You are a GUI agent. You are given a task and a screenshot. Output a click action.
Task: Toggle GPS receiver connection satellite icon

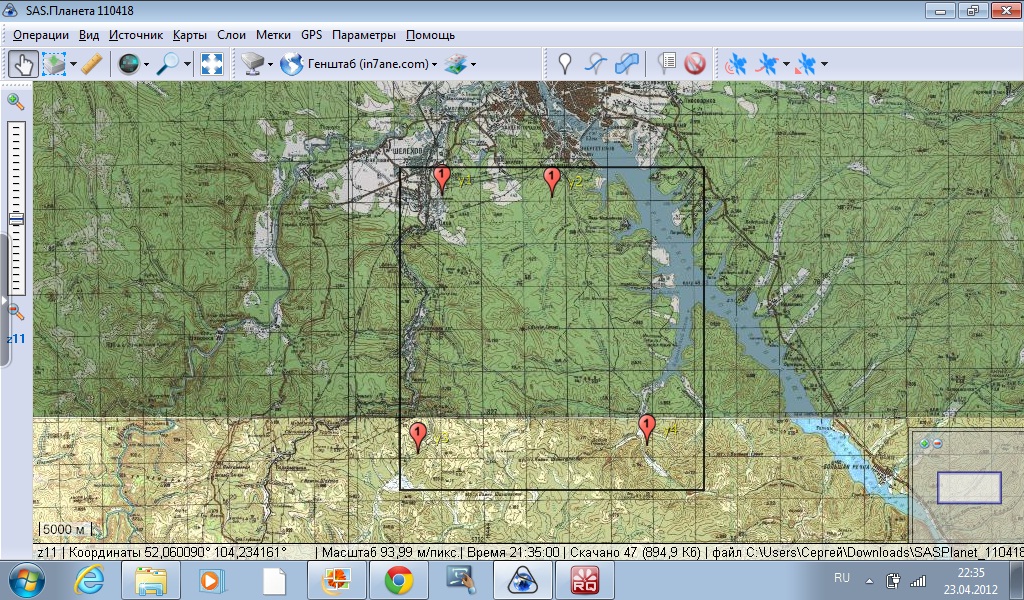(x=737, y=64)
